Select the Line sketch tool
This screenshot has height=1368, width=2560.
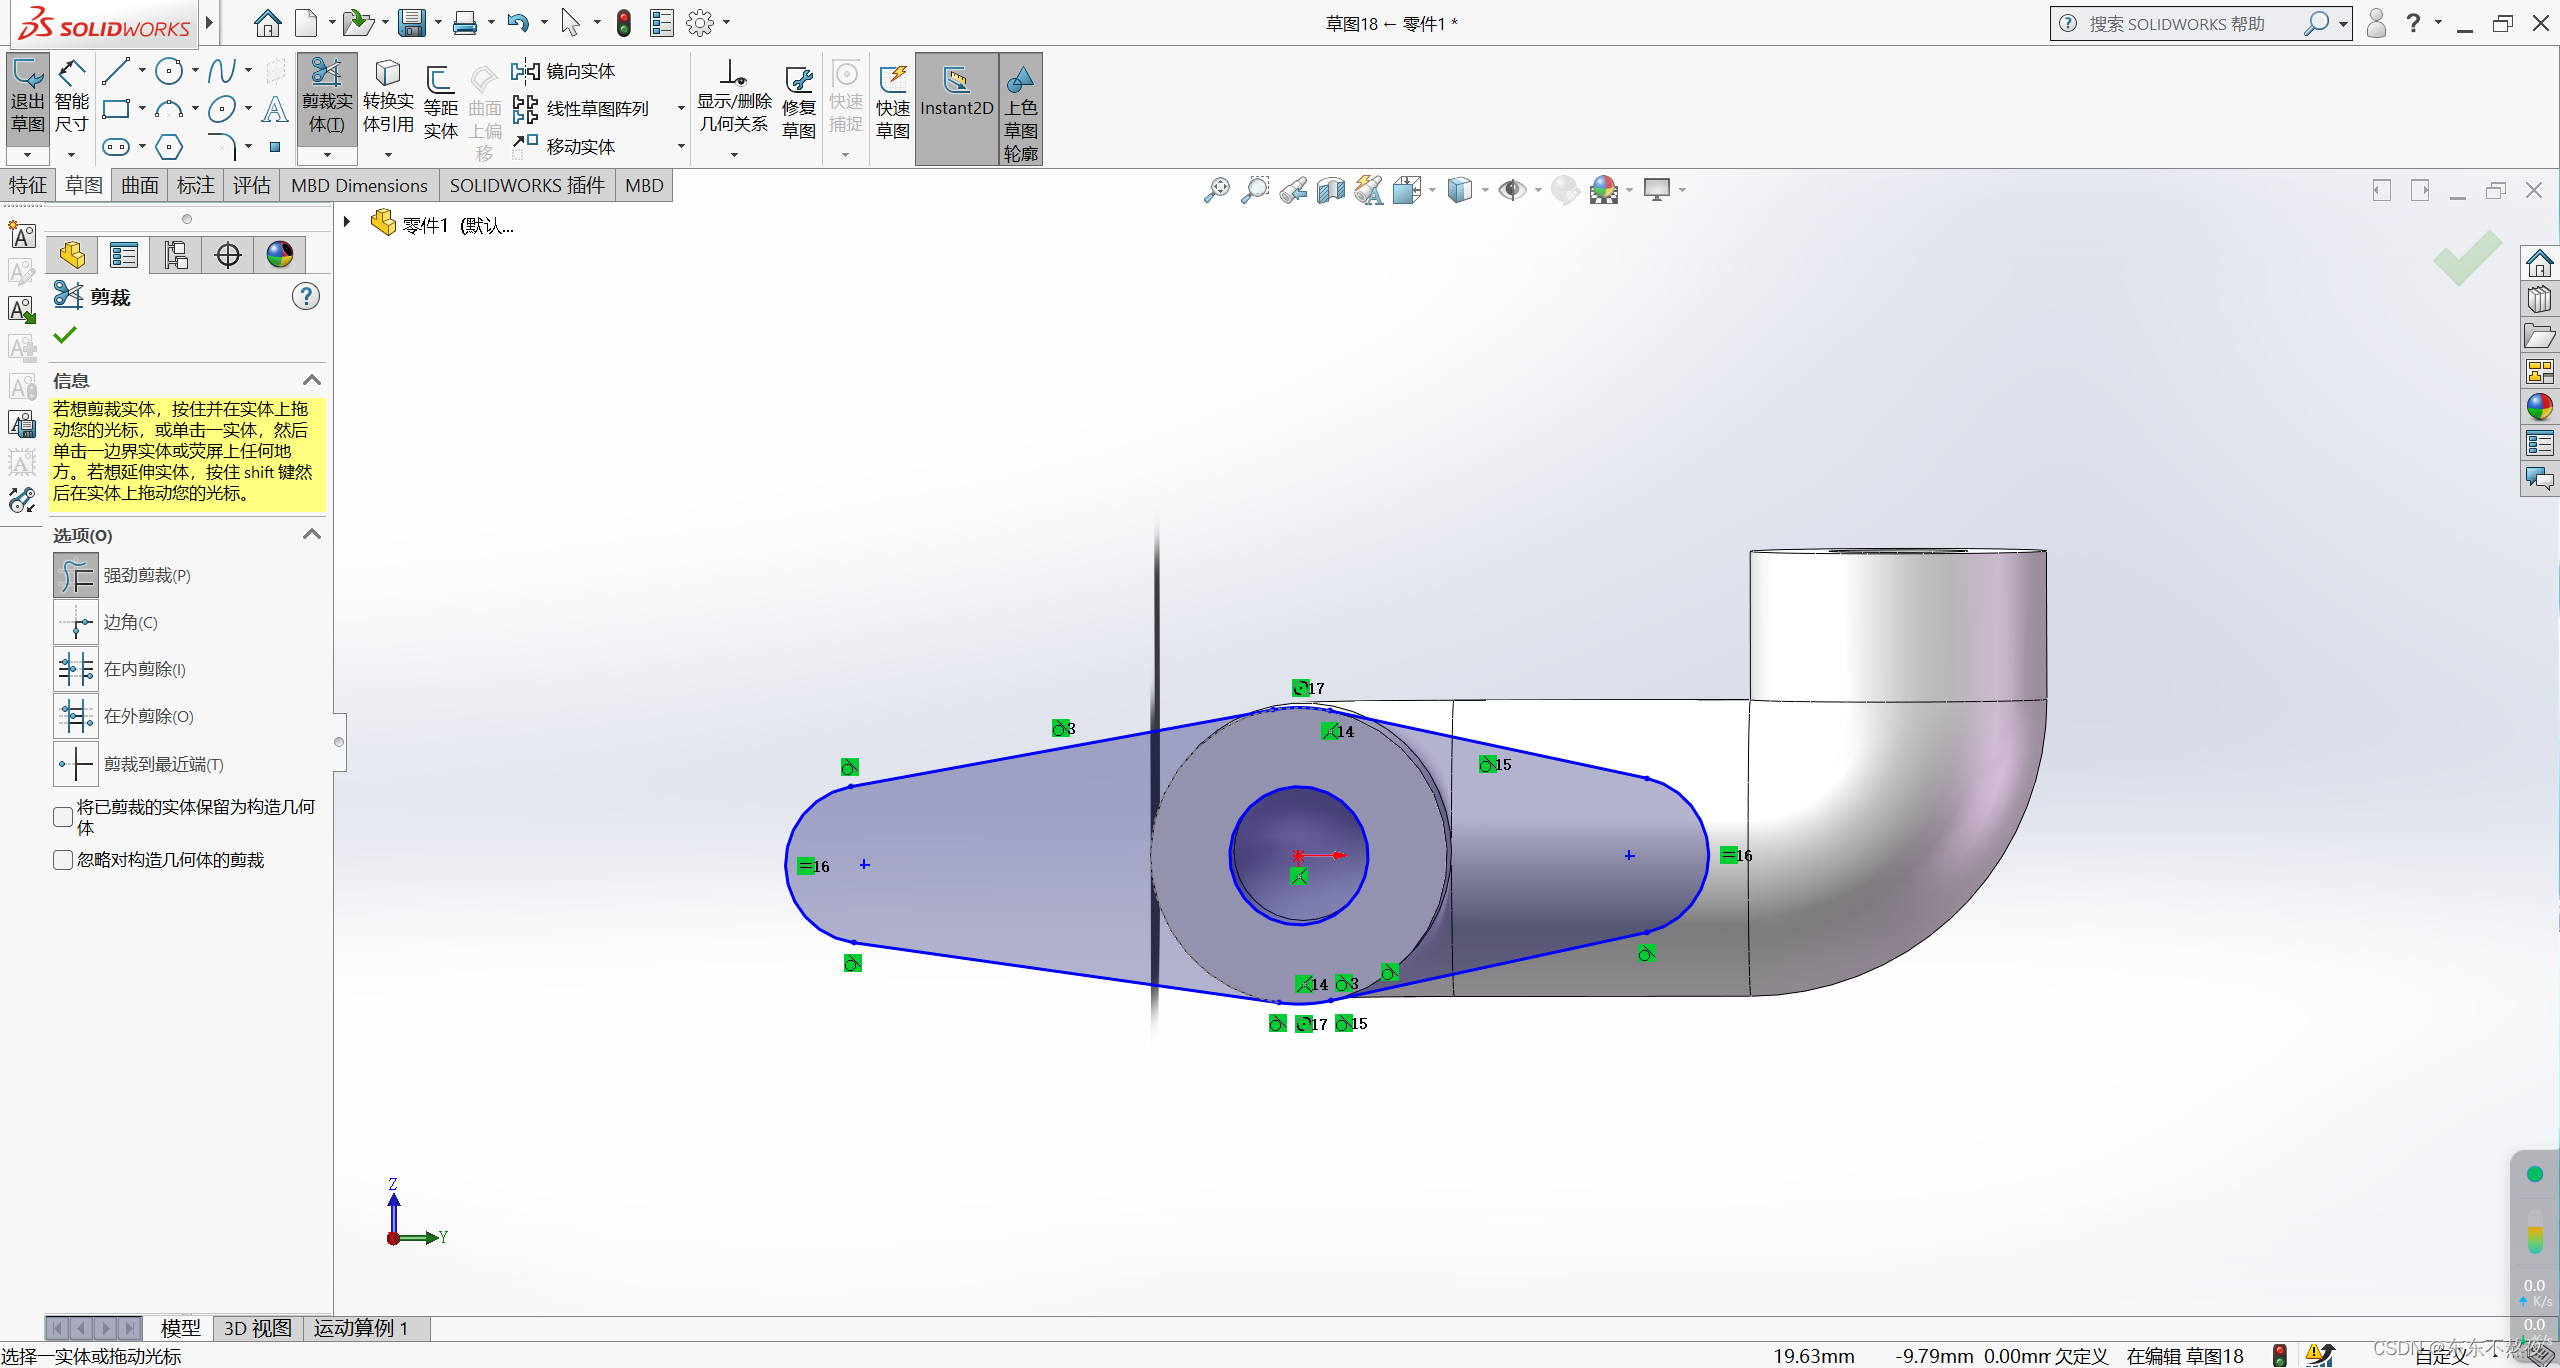pos(116,71)
